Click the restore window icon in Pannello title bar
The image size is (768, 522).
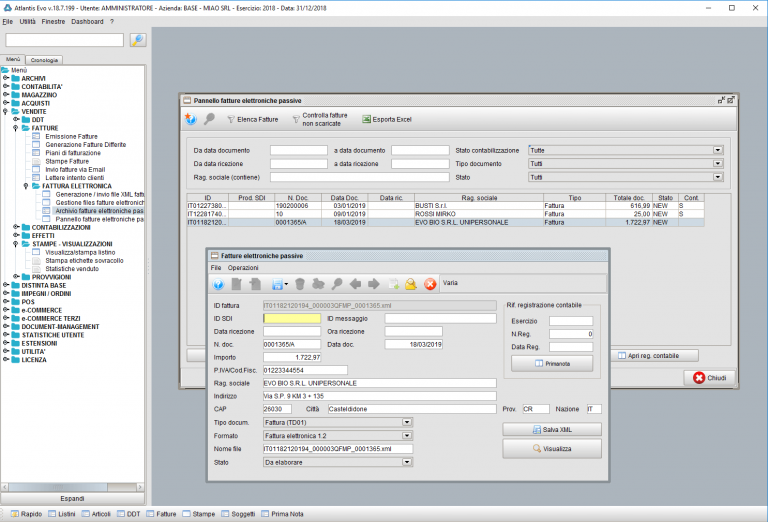pos(721,100)
